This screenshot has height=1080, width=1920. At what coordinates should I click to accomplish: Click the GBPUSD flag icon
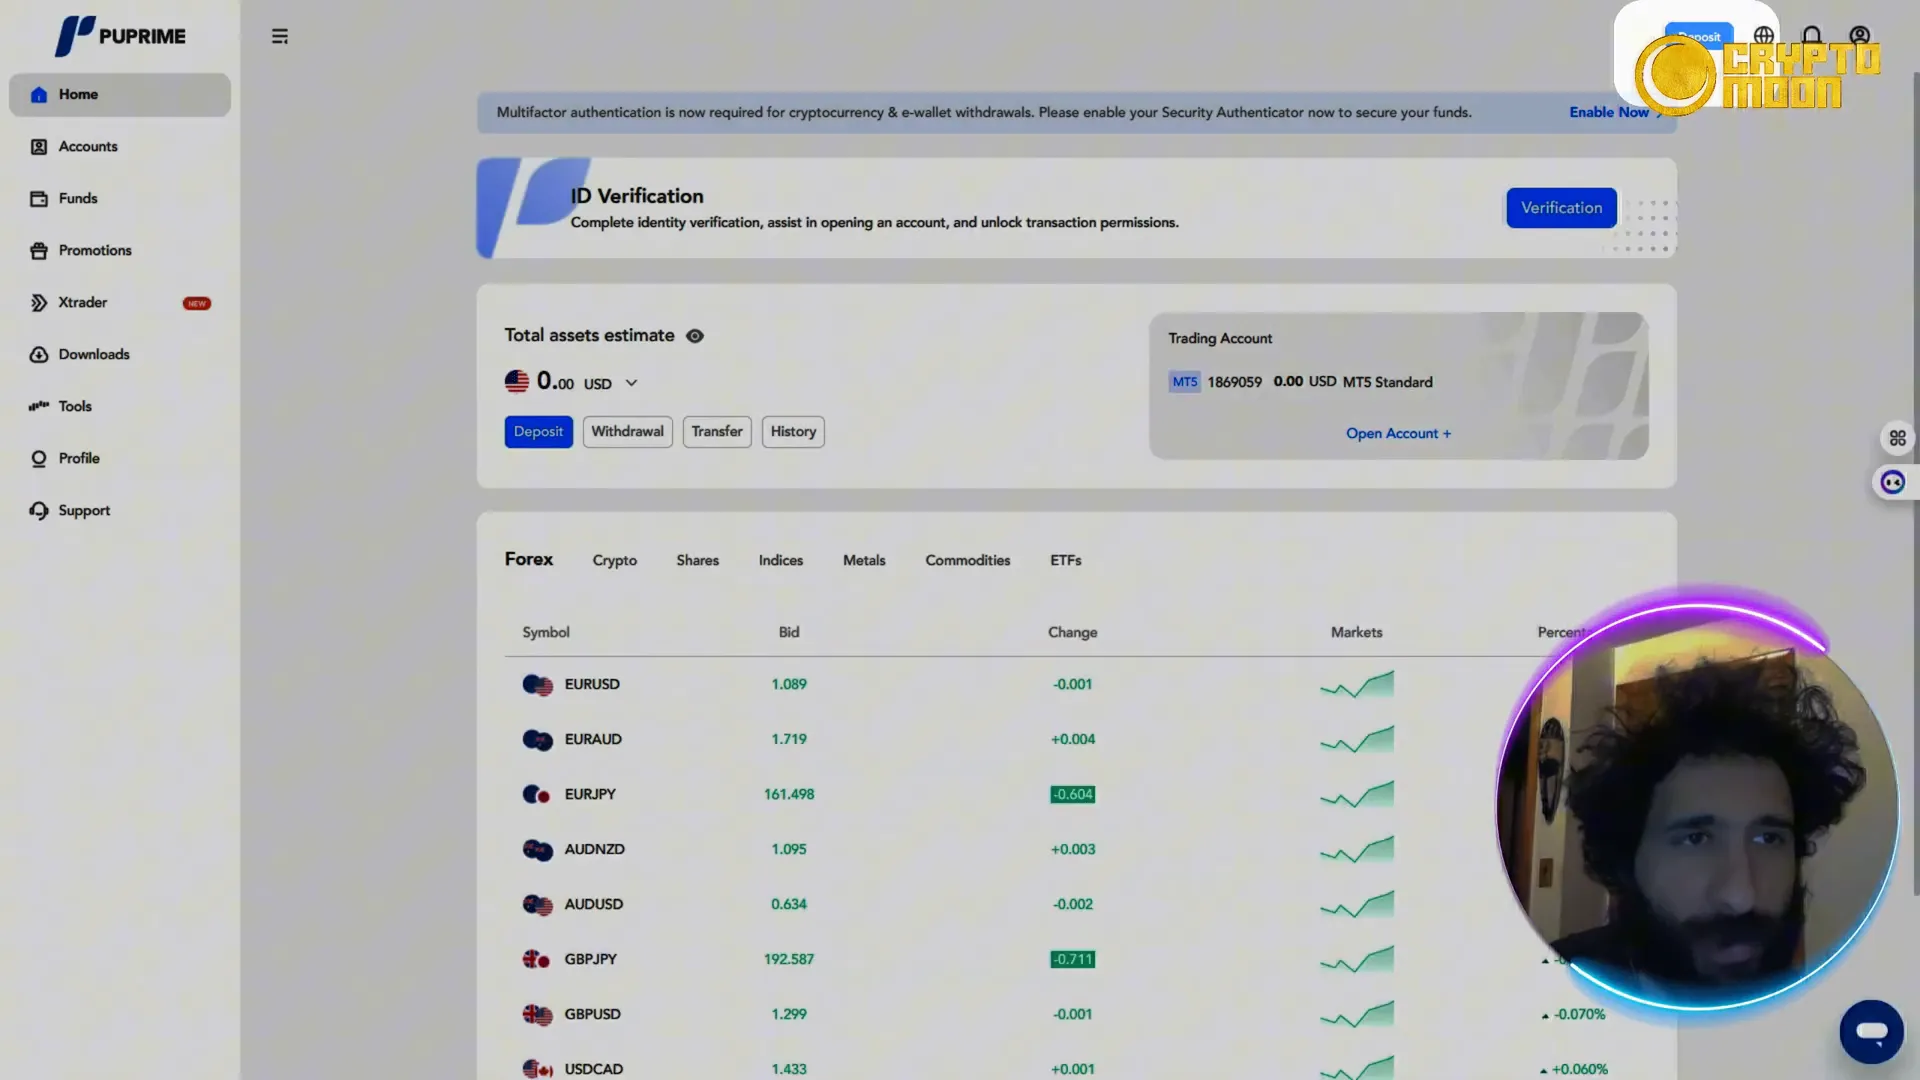537,1015
